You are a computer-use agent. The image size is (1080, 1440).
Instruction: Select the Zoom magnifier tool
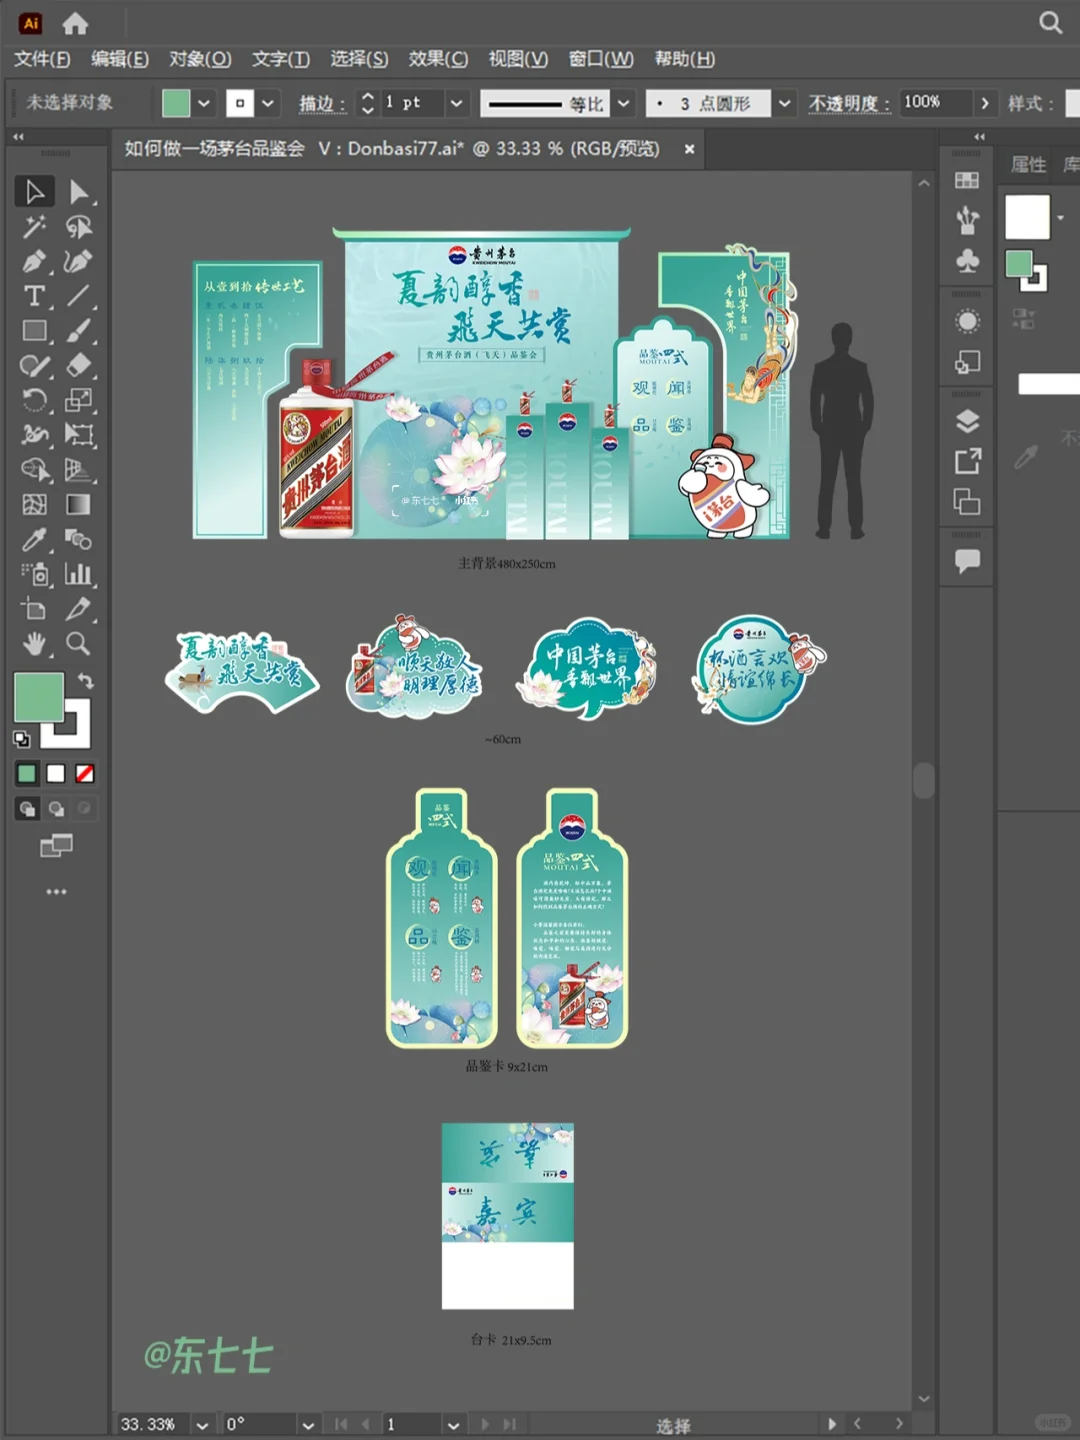tap(79, 644)
